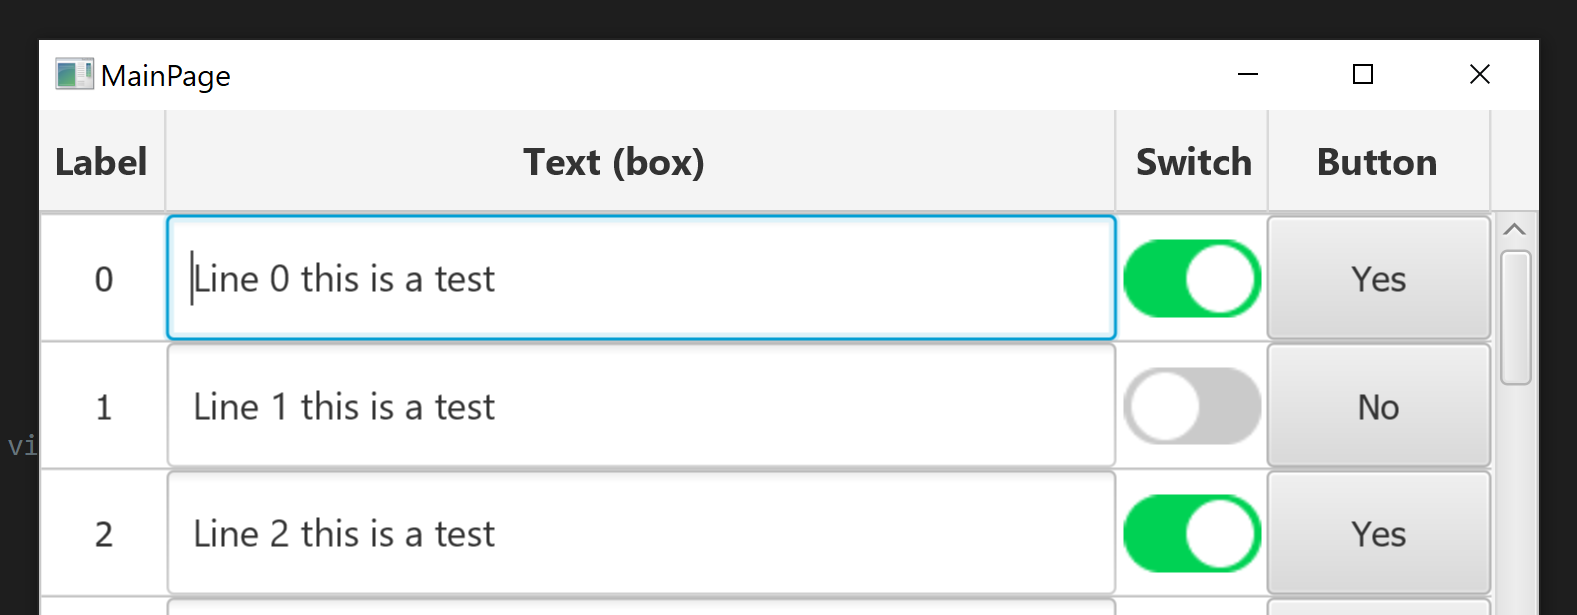Click the scrollbar up arrow
The width and height of the screenshot is (1577, 615).
pyautogui.click(x=1515, y=230)
